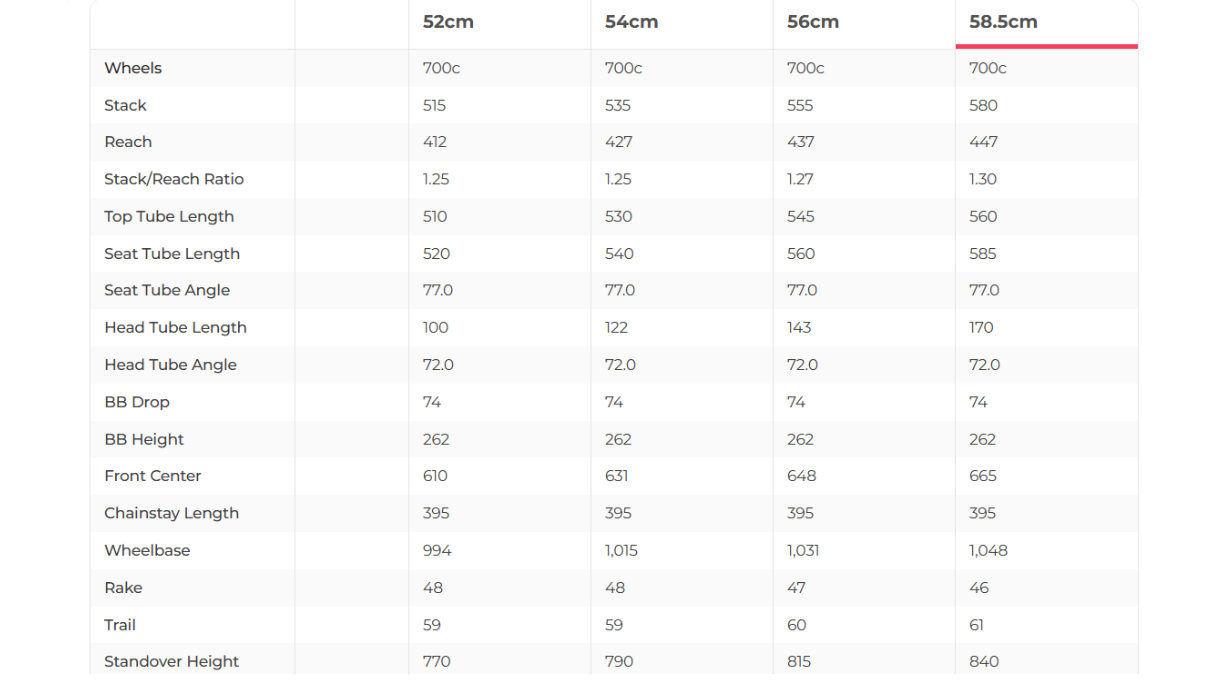Click the Reach value 437
This screenshot has height=687, width=1221.
pyautogui.click(x=801, y=142)
